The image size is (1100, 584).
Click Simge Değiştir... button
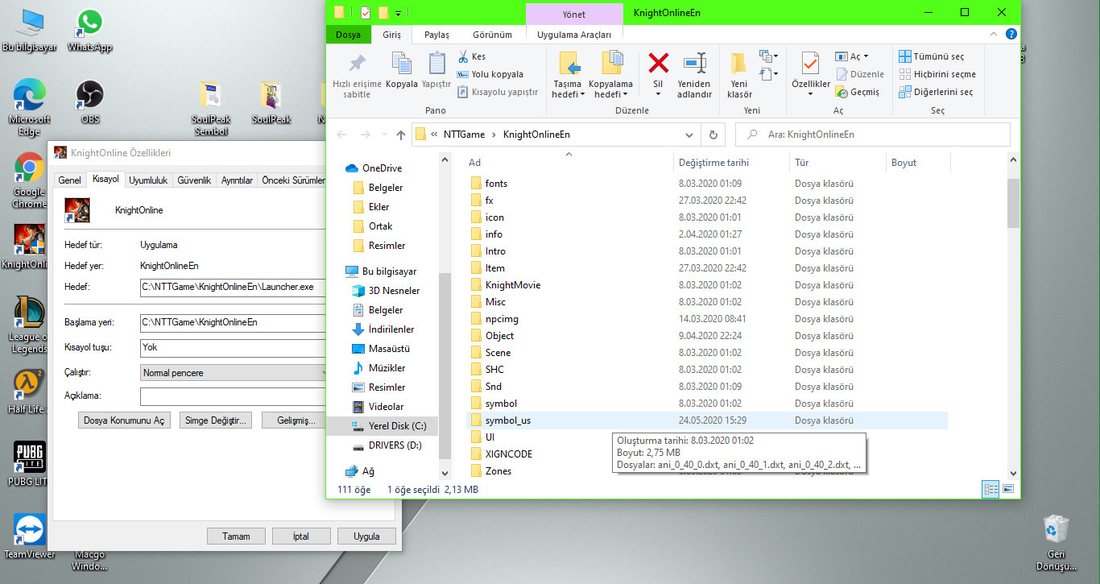click(215, 420)
